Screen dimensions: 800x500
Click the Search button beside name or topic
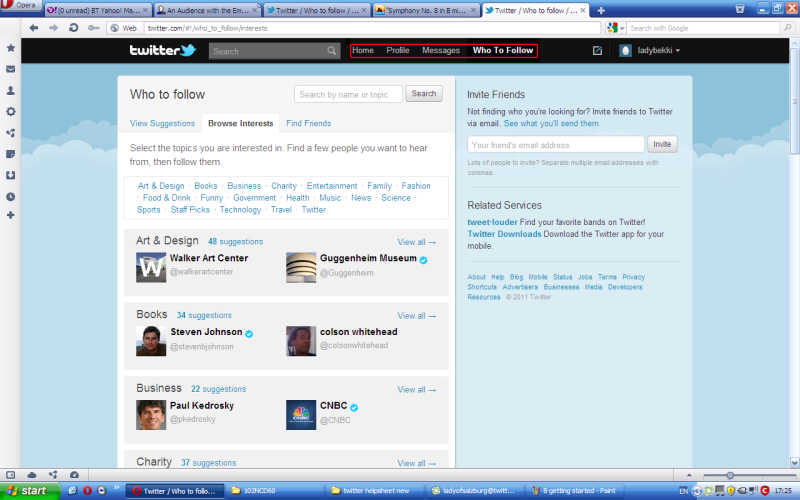tap(424, 94)
